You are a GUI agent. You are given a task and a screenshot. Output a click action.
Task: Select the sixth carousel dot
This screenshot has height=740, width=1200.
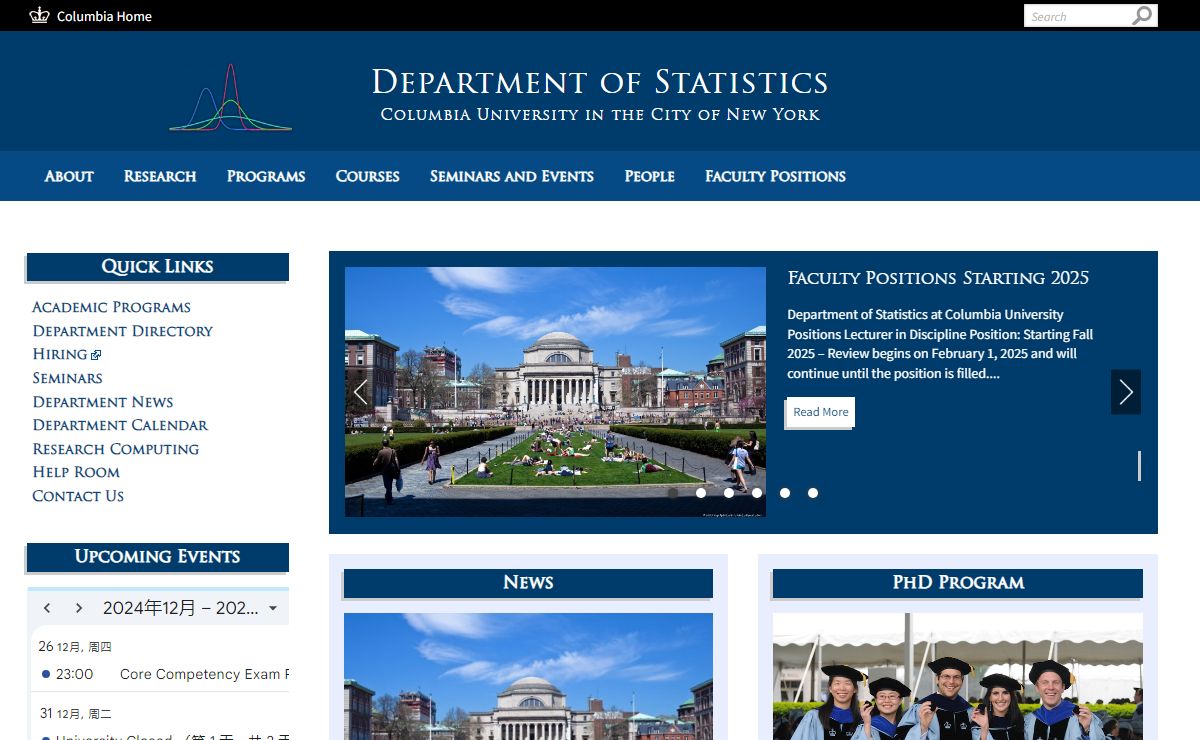tap(813, 493)
